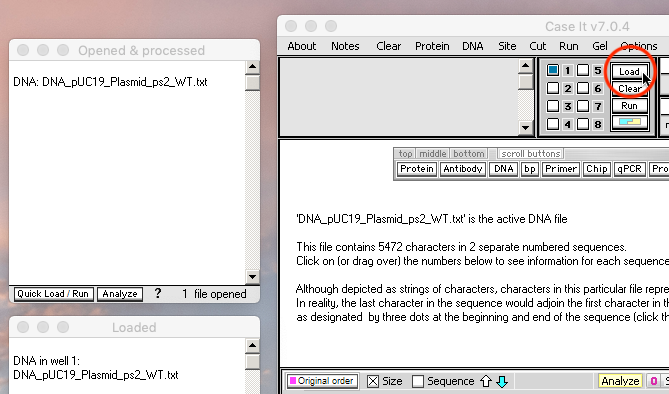The height and width of the screenshot is (394, 669).
Task: Click the Chip scroll button
Action: point(596,169)
